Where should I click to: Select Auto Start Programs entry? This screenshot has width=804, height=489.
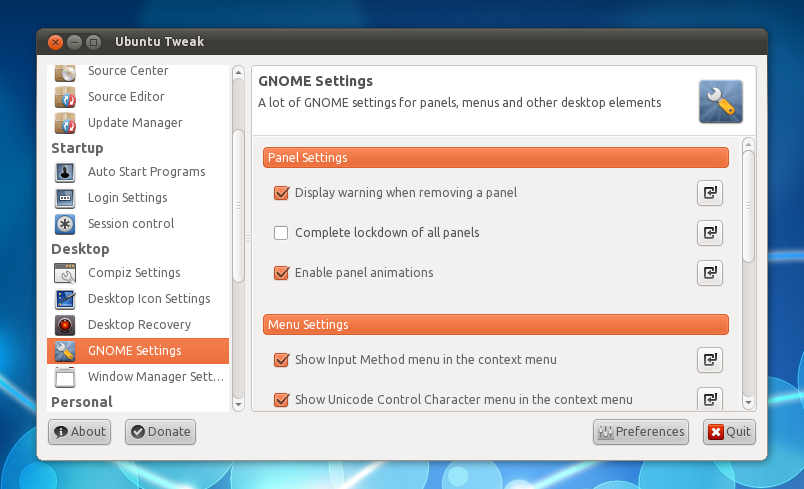tap(138, 172)
